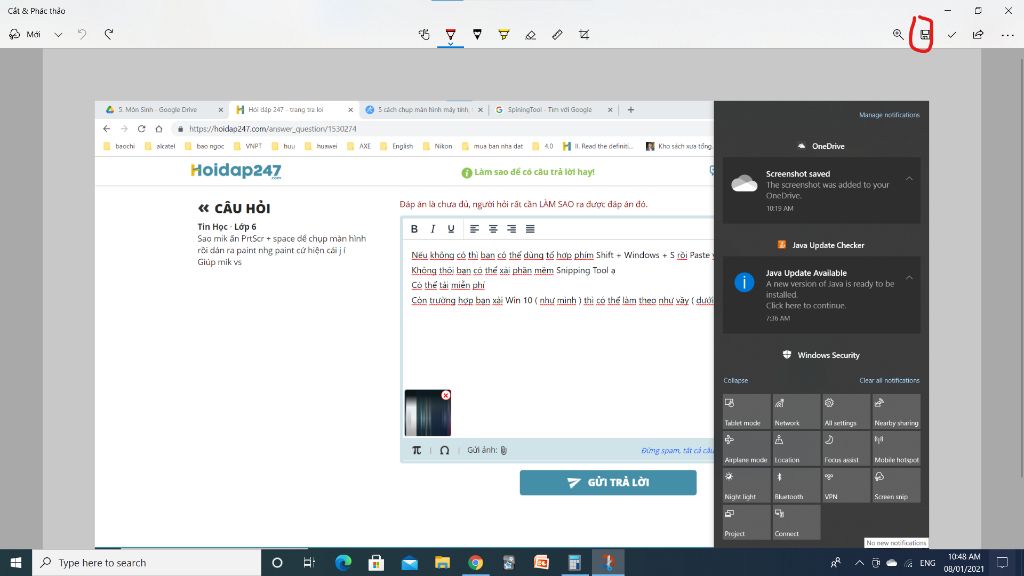The image size is (1024, 576).
Task: Open the three-dot See more menu
Action: click(1008, 35)
